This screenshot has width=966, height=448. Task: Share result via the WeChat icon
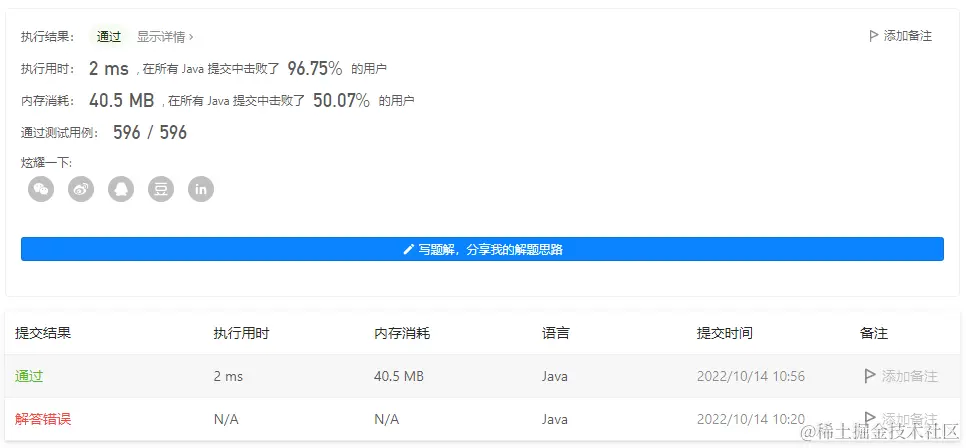point(41,189)
